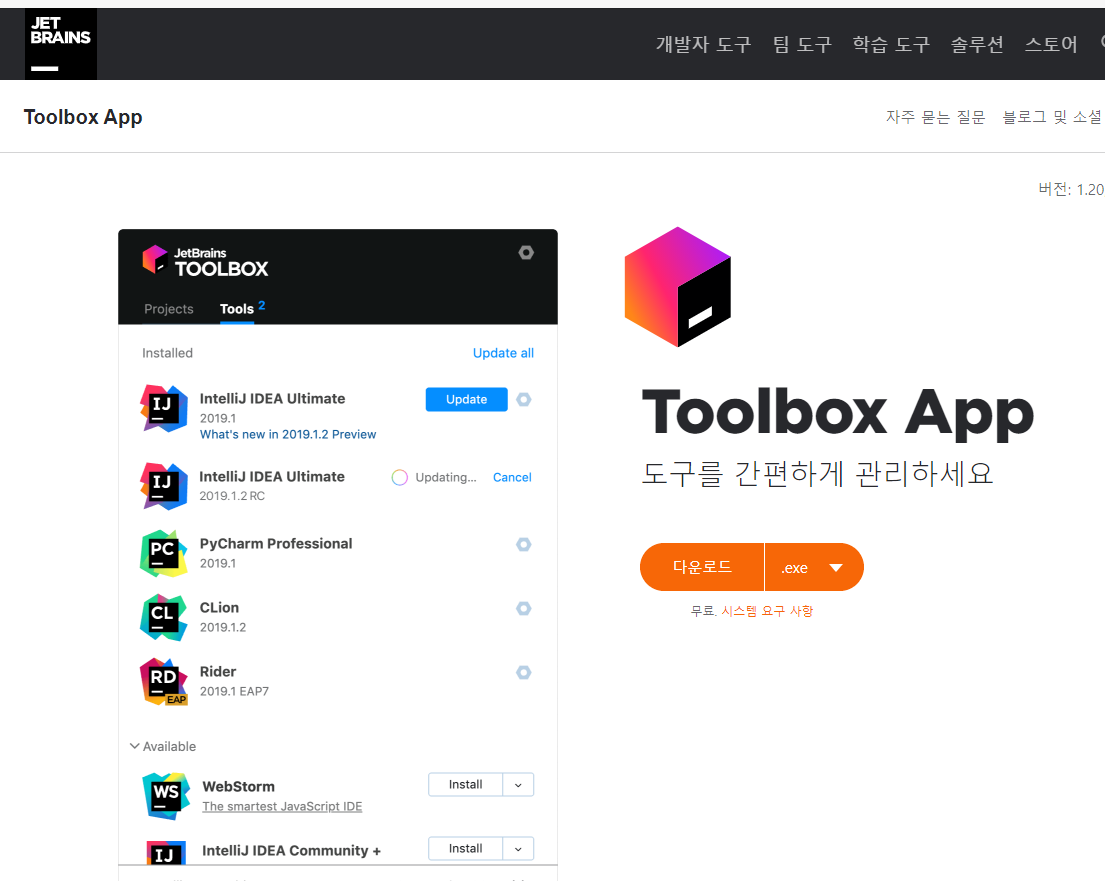Cancel the IntelliJ IDEA update
Viewport: 1105px width, 881px height.
point(512,478)
